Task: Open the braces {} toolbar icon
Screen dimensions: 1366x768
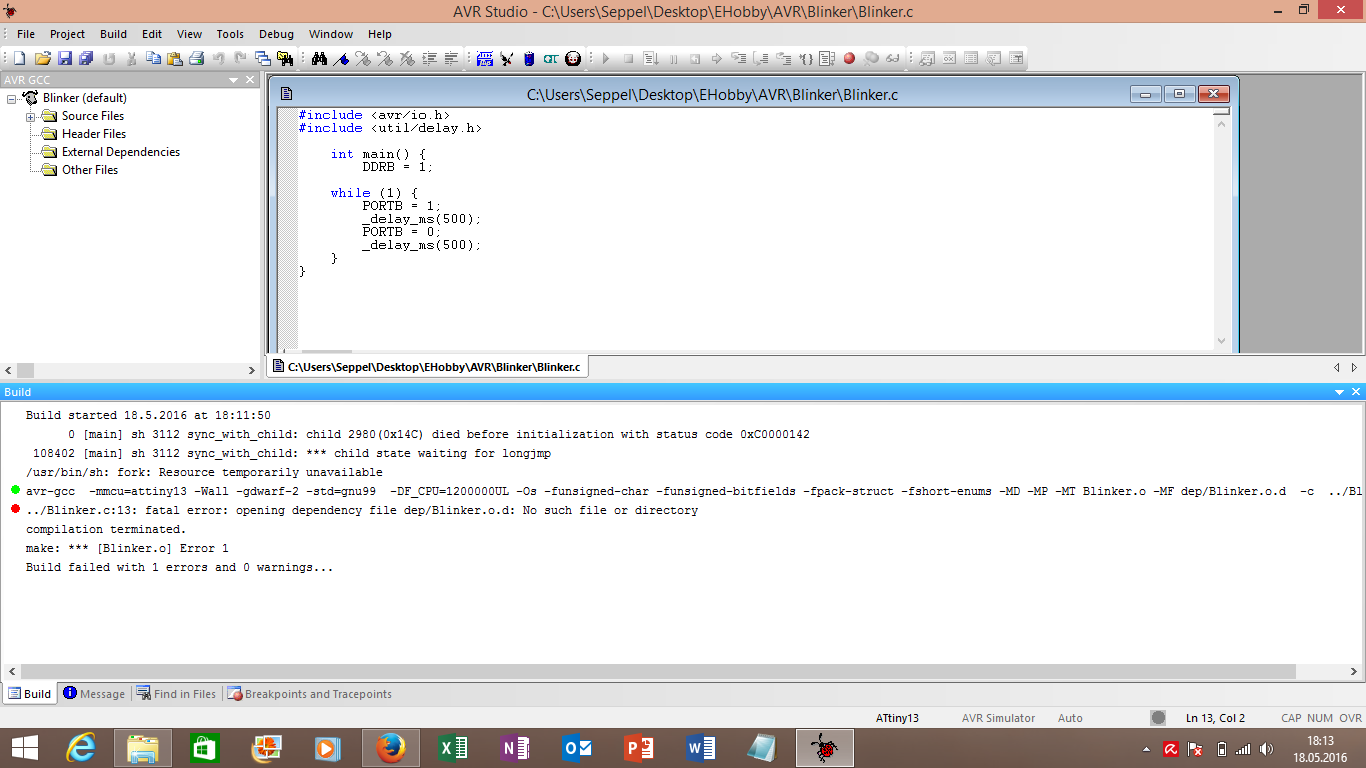Action: (x=805, y=59)
